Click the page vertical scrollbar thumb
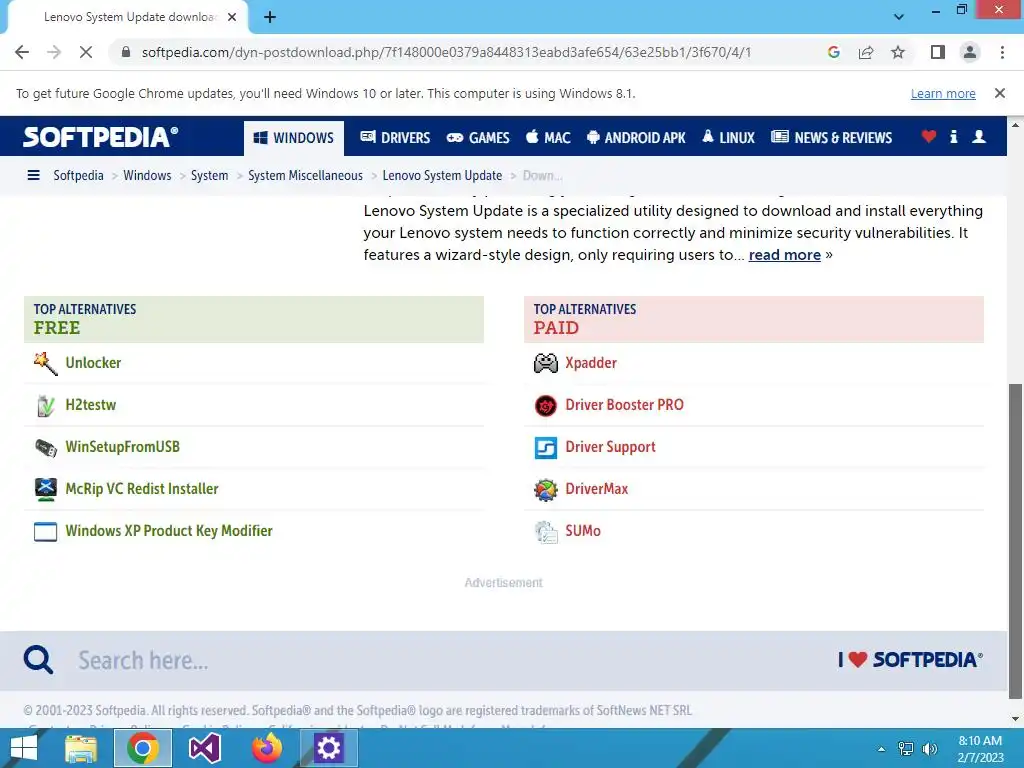This screenshot has width=1024, height=768. point(1016,541)
